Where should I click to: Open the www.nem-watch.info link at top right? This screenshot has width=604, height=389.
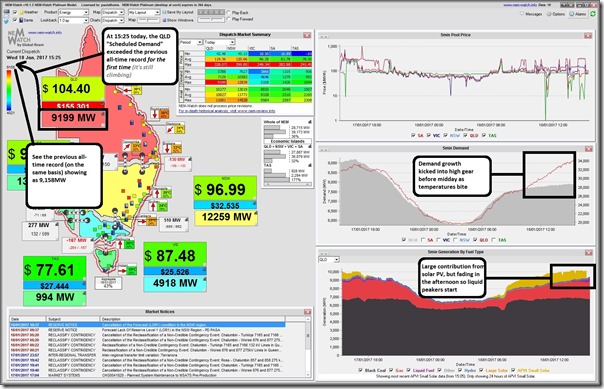click(519, 5)
